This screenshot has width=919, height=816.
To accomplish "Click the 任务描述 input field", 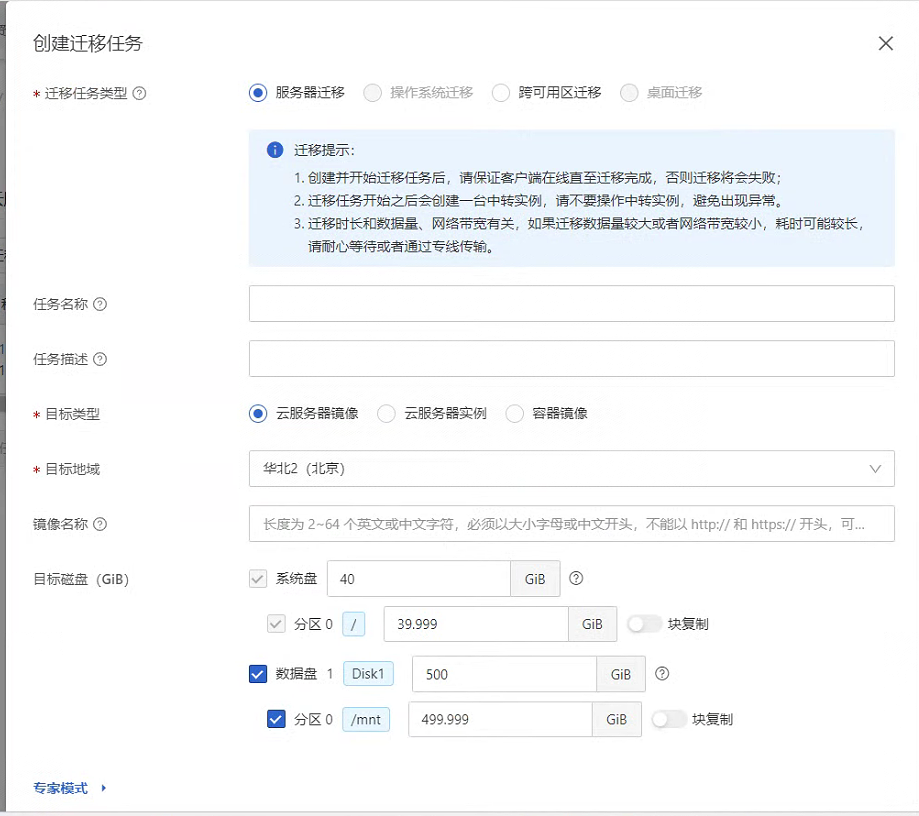I will [571, 359].
